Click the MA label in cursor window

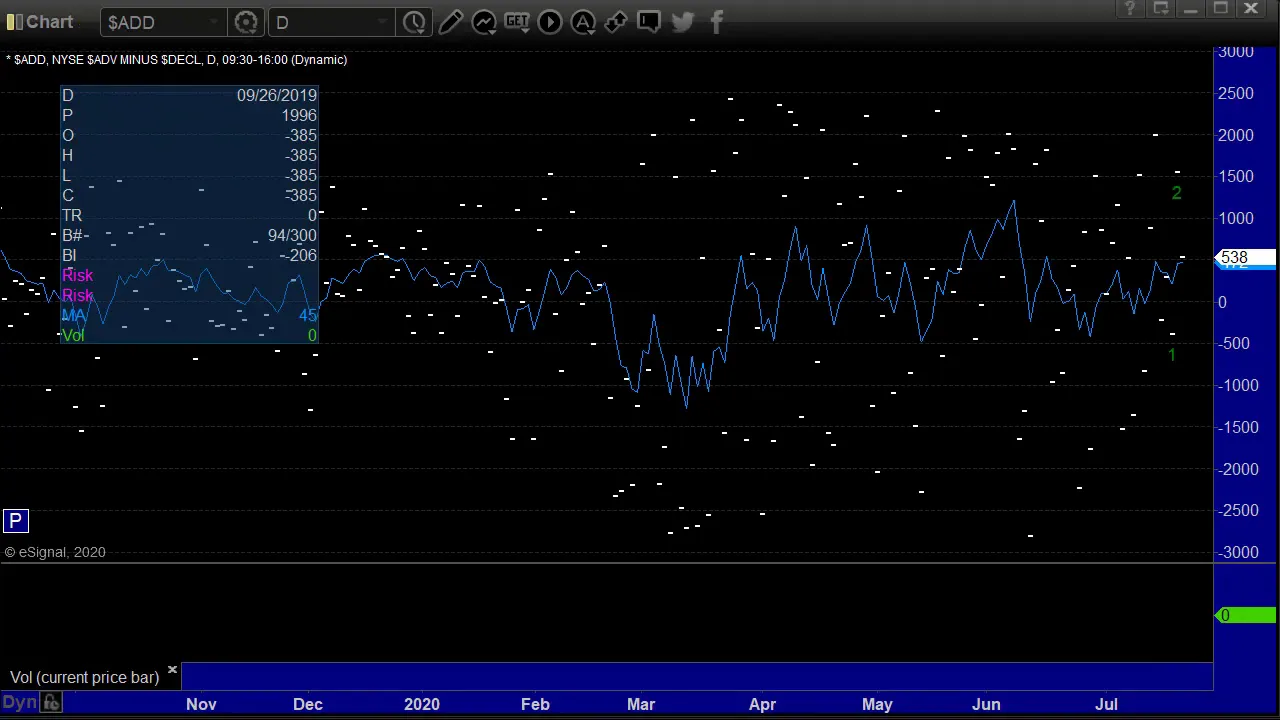coord(74,315)
